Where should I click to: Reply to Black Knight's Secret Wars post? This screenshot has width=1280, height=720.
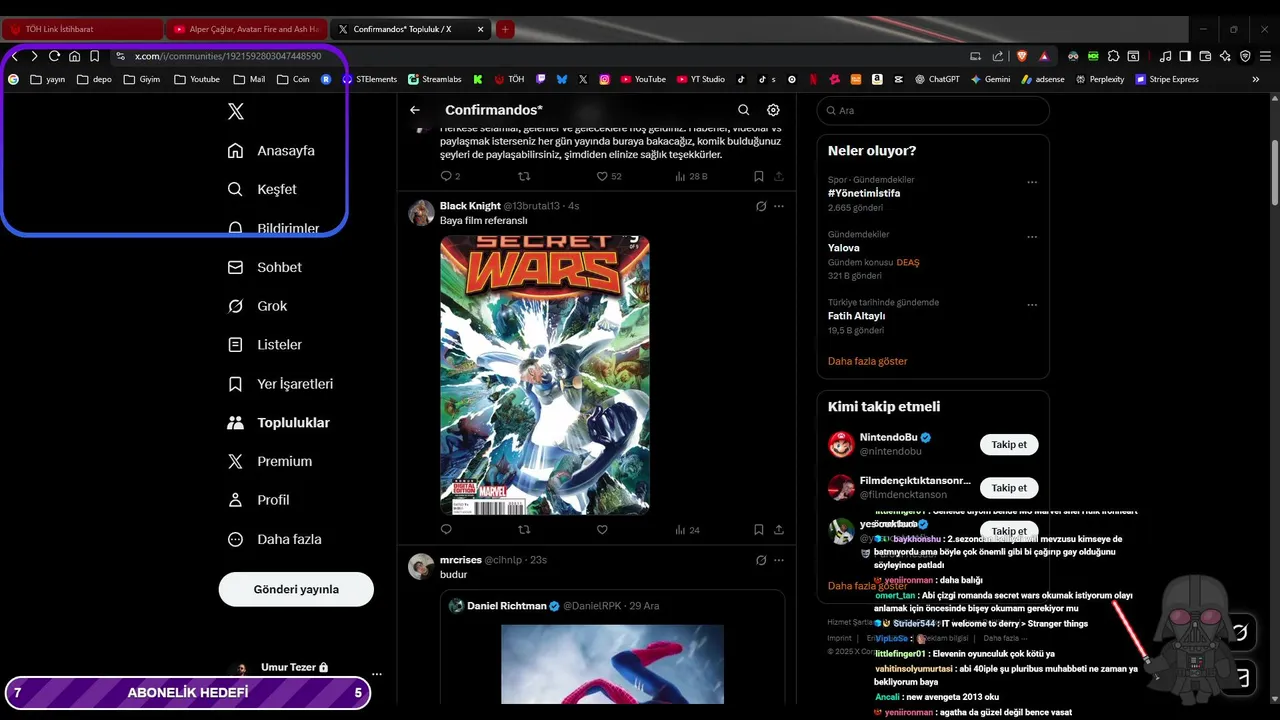pyautogui.click(x=446, y=530)
